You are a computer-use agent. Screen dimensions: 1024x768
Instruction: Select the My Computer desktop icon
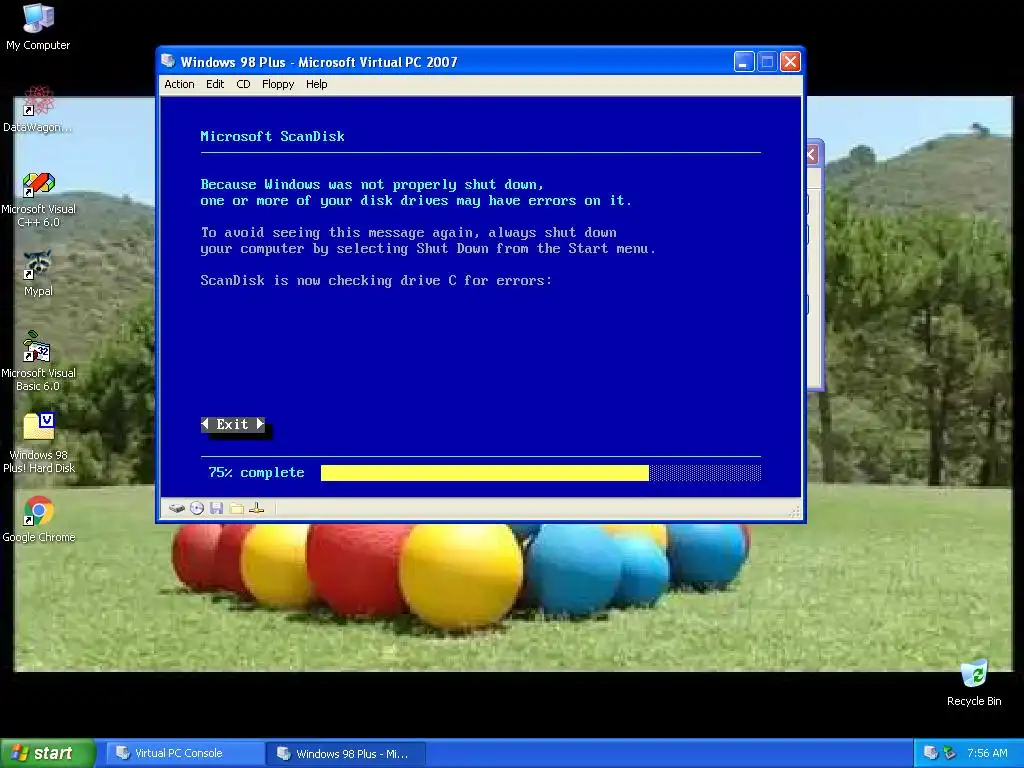38,27
